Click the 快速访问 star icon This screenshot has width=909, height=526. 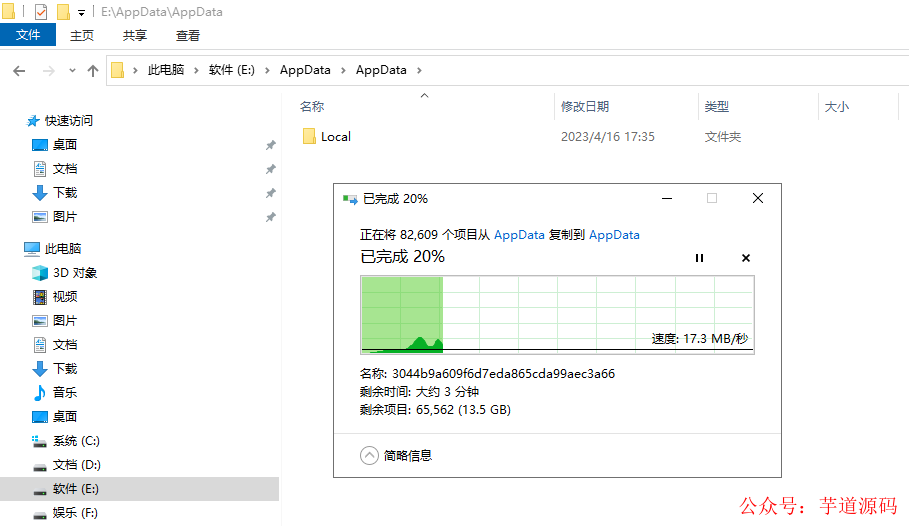[33, 121]
